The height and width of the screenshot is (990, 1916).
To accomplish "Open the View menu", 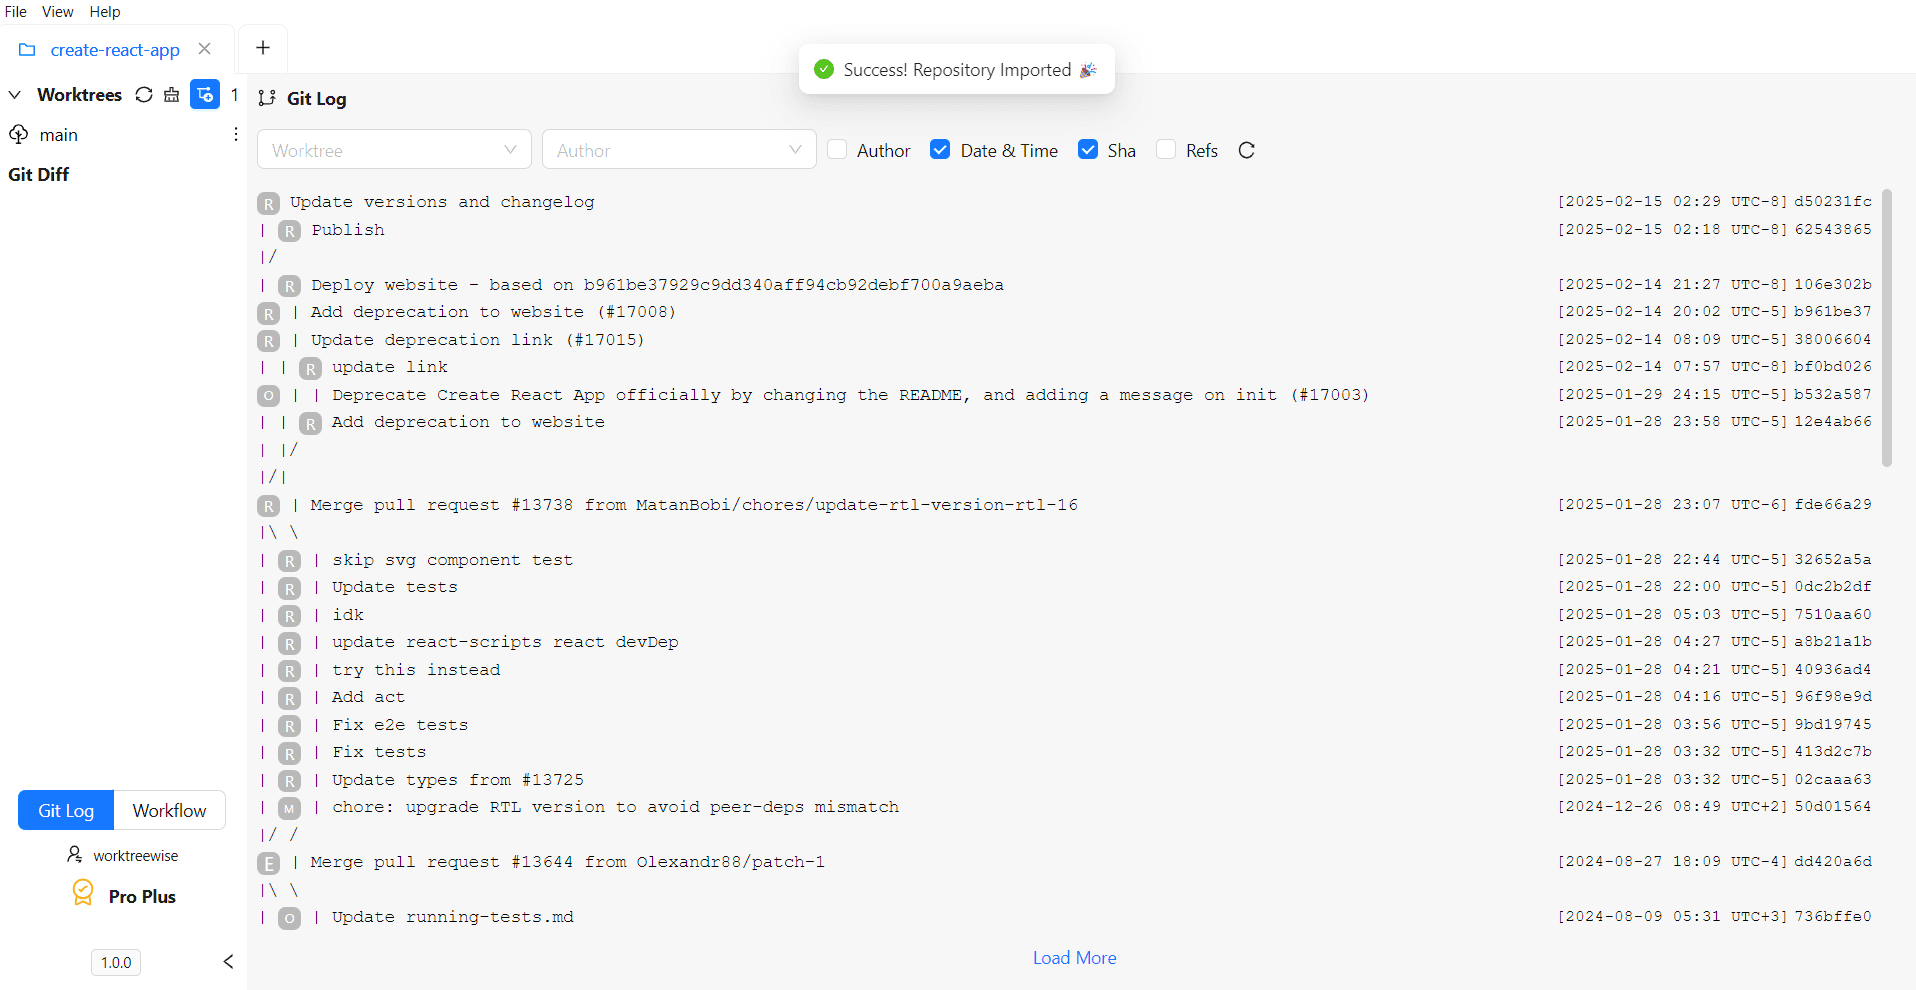I will pos(57,11).
